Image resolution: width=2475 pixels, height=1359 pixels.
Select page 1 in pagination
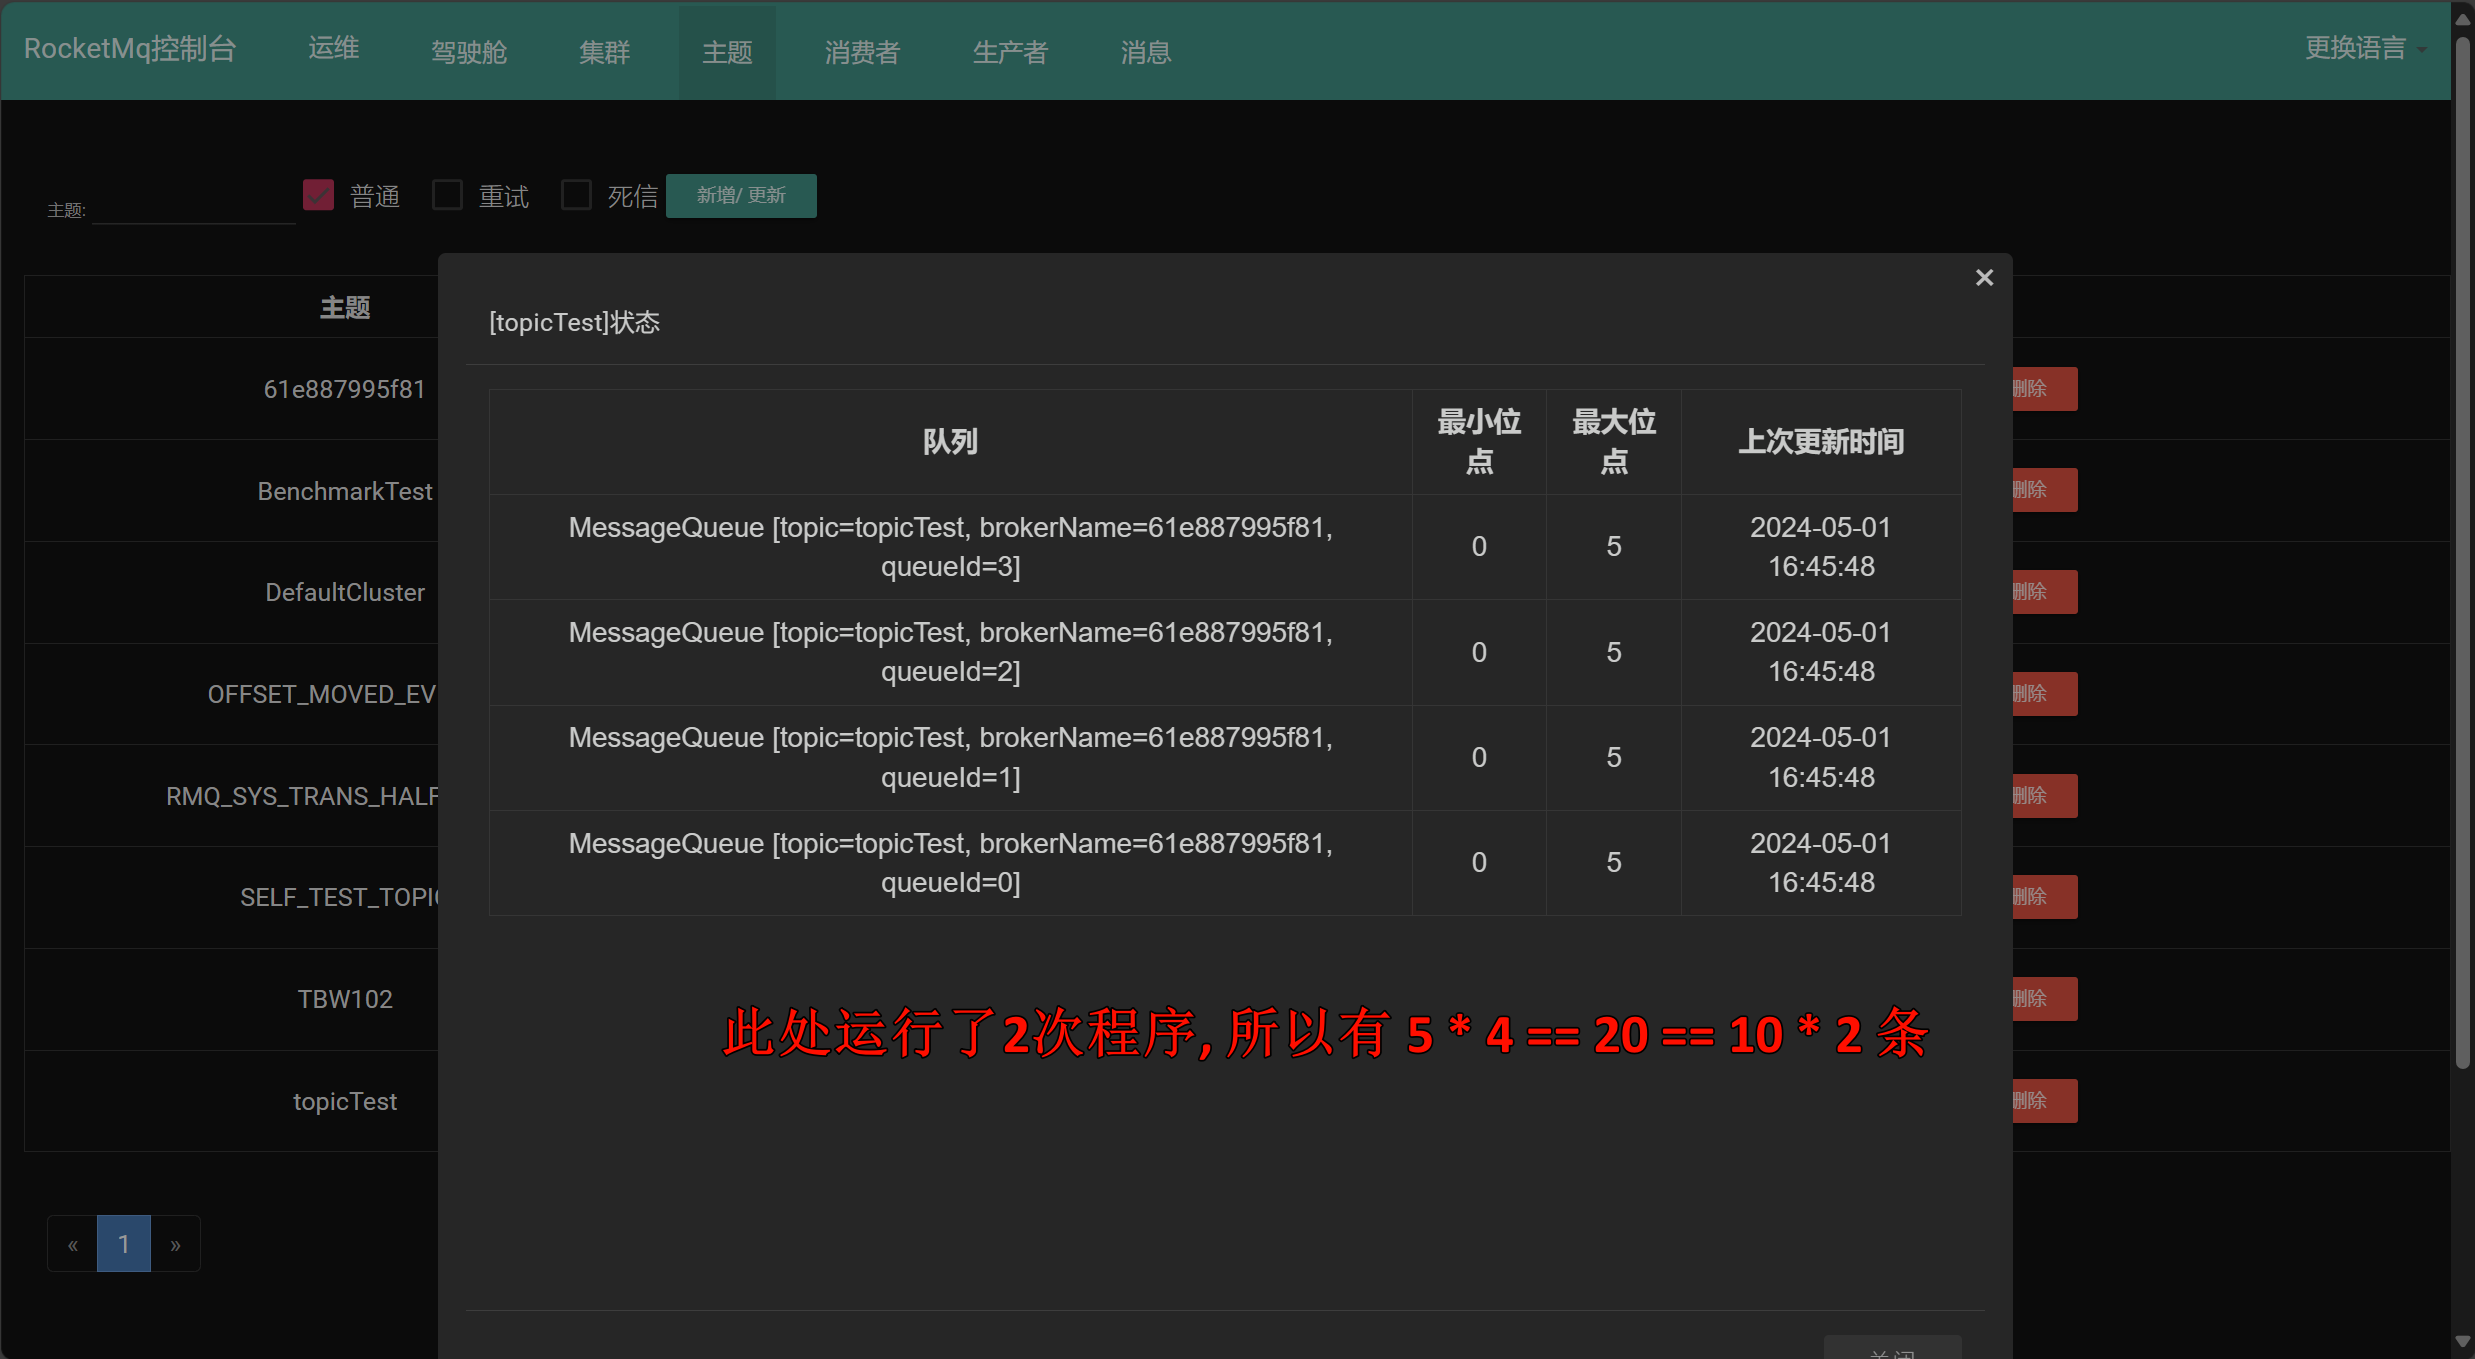pyautogui.click(x=123, y=1243)
